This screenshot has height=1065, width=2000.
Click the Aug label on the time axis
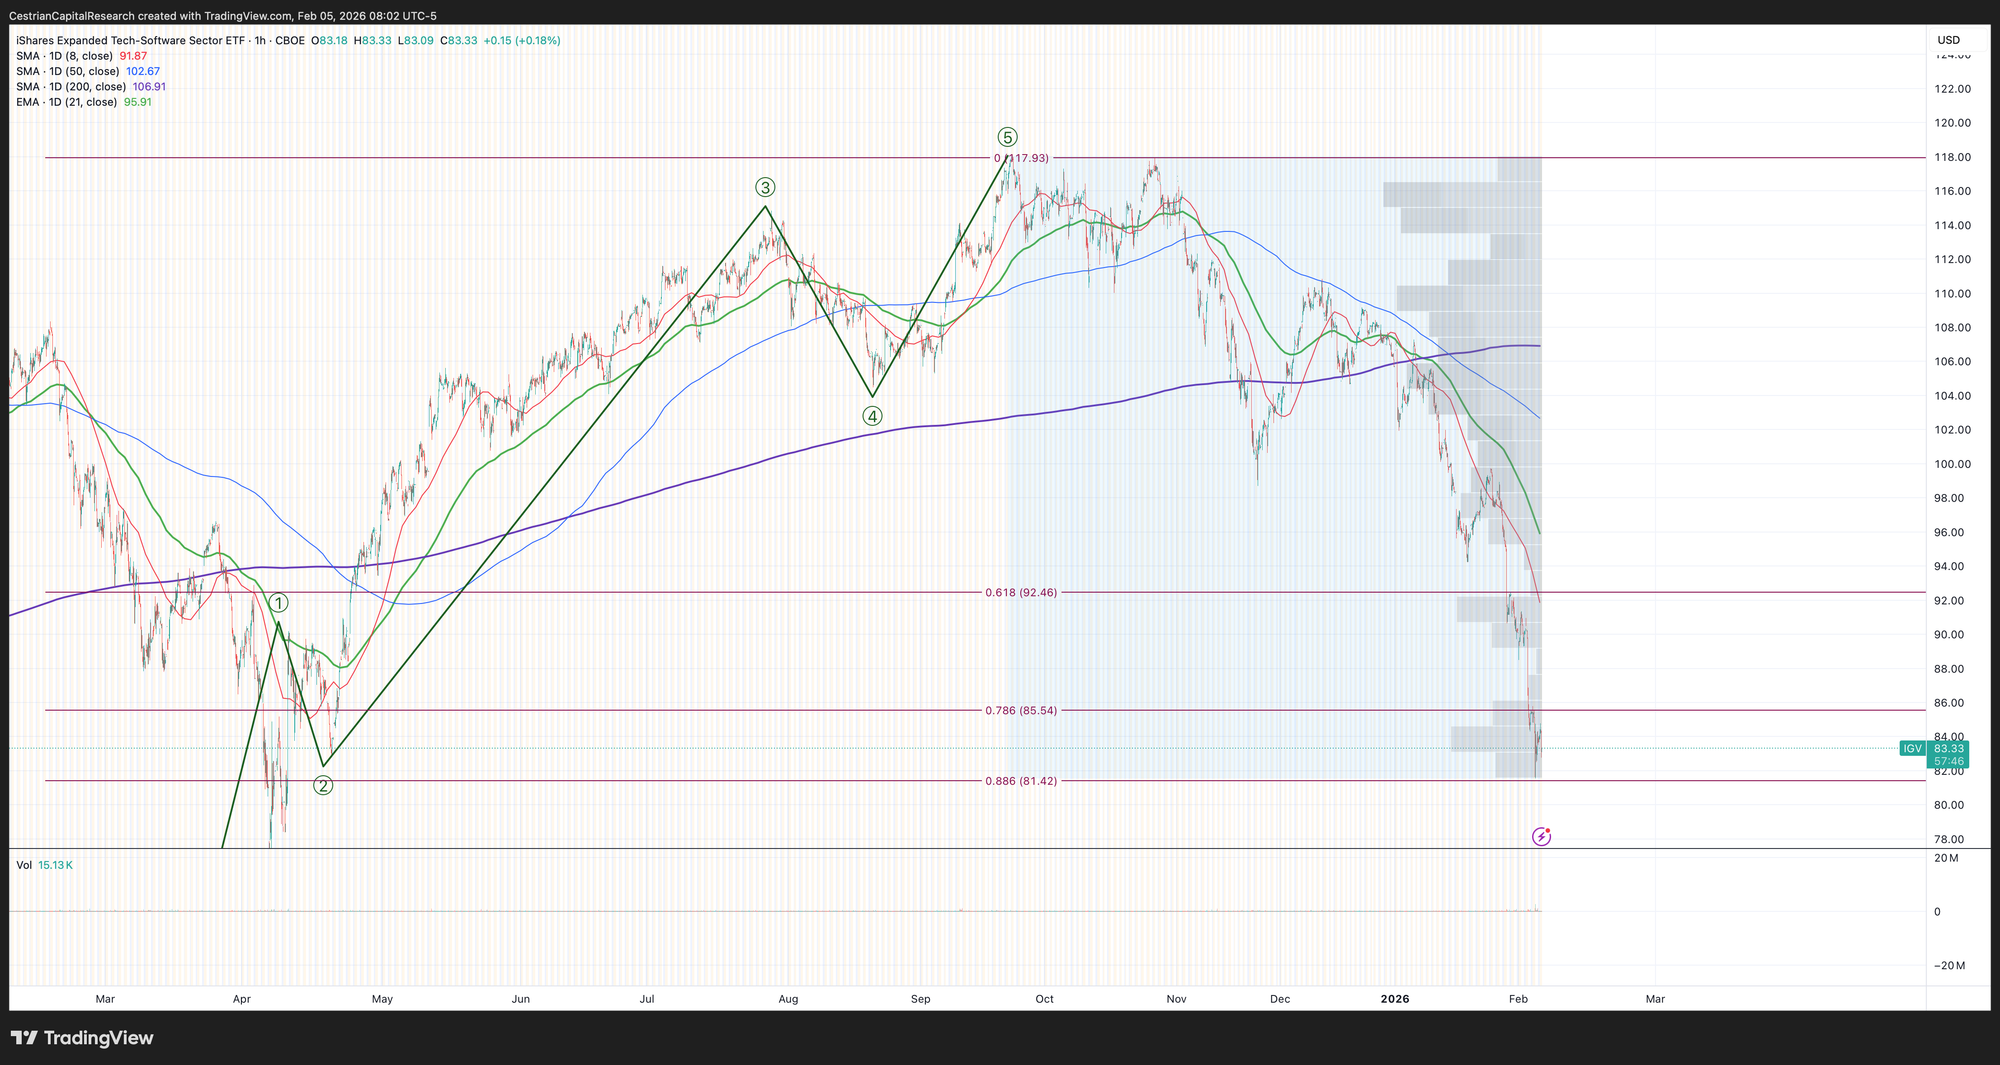tap(788, 999)
